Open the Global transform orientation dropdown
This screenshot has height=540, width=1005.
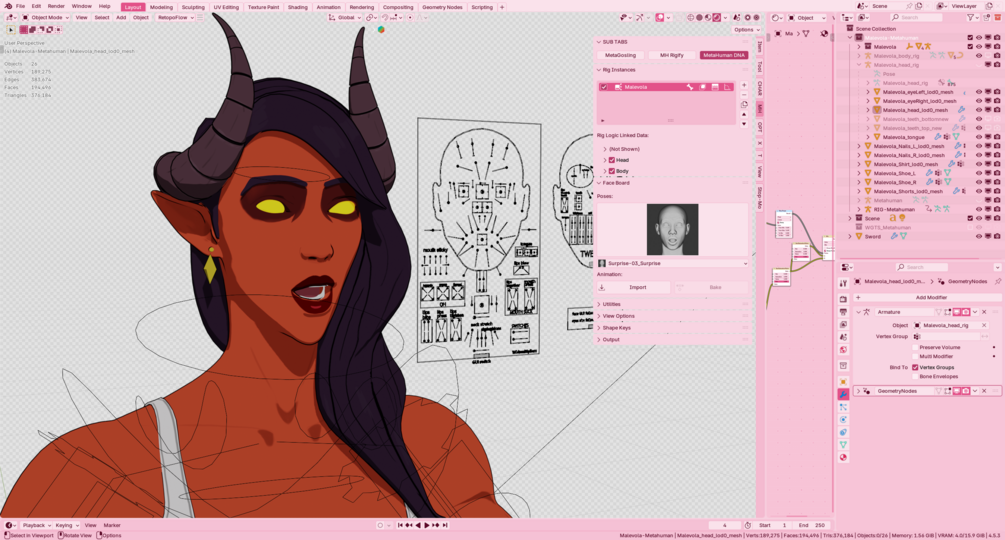click(345, 17)
